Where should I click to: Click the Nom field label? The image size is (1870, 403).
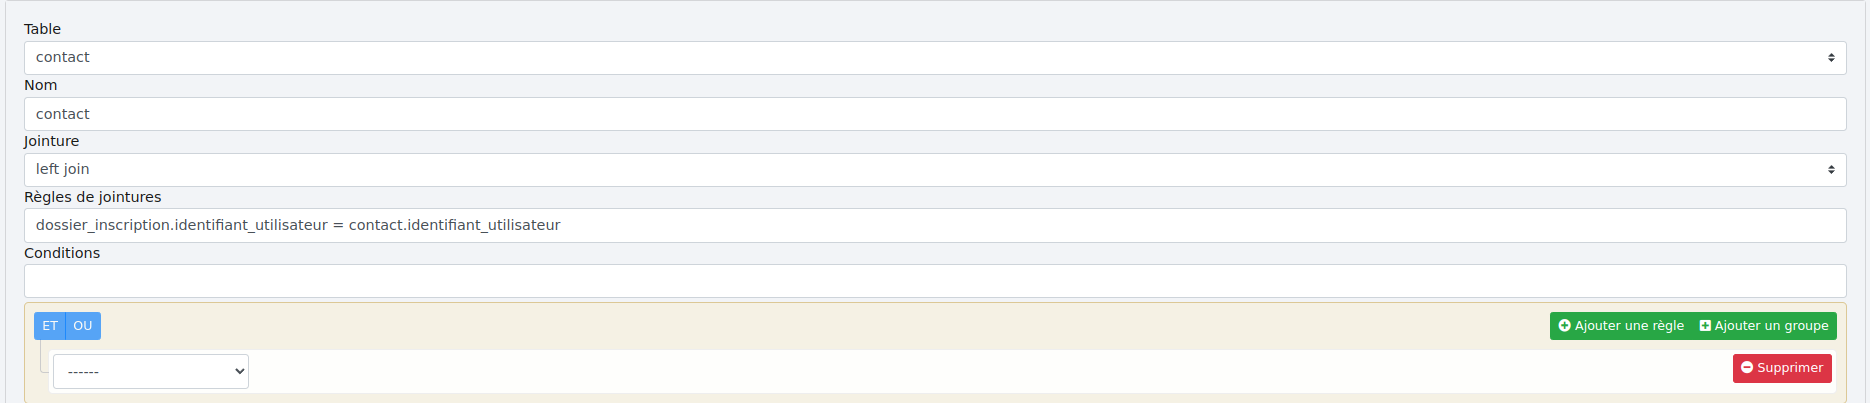[x=41, y=85]
